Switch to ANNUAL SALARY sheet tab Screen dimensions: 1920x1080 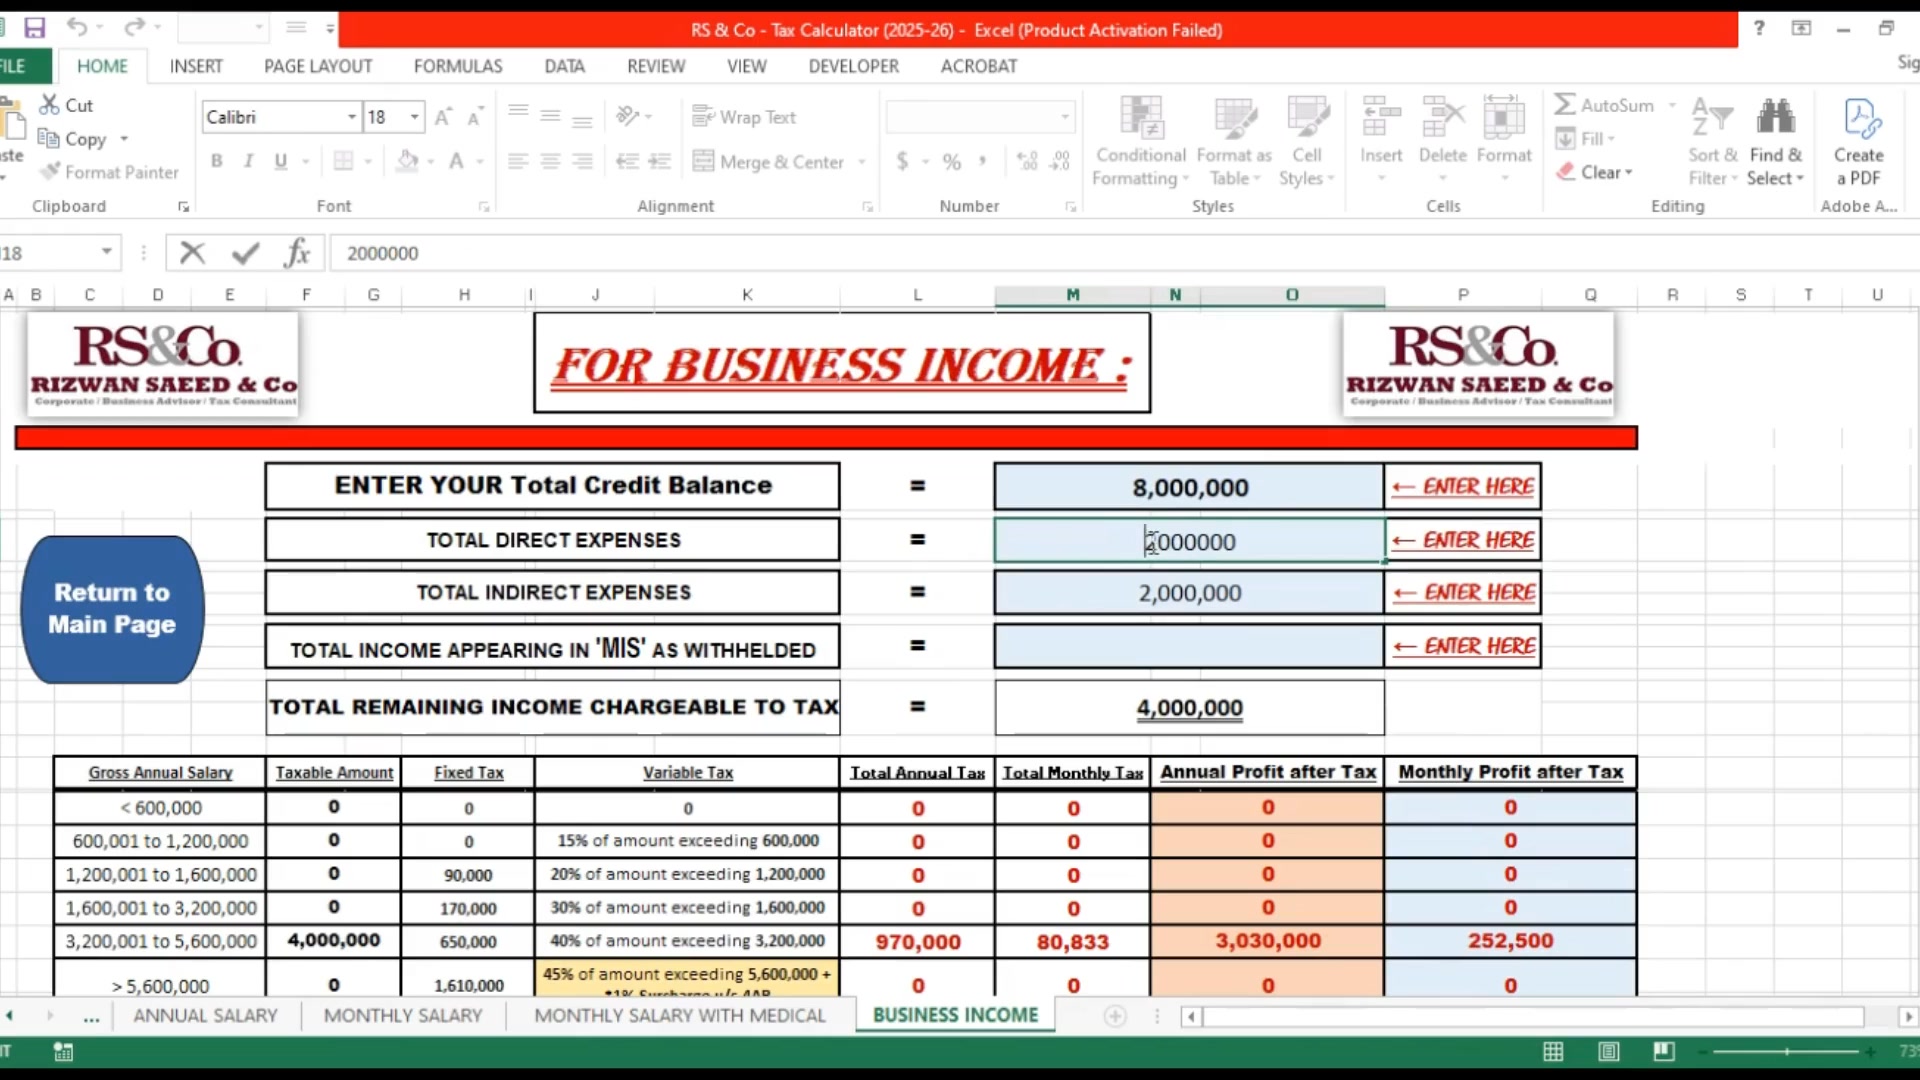[205, 1015]
